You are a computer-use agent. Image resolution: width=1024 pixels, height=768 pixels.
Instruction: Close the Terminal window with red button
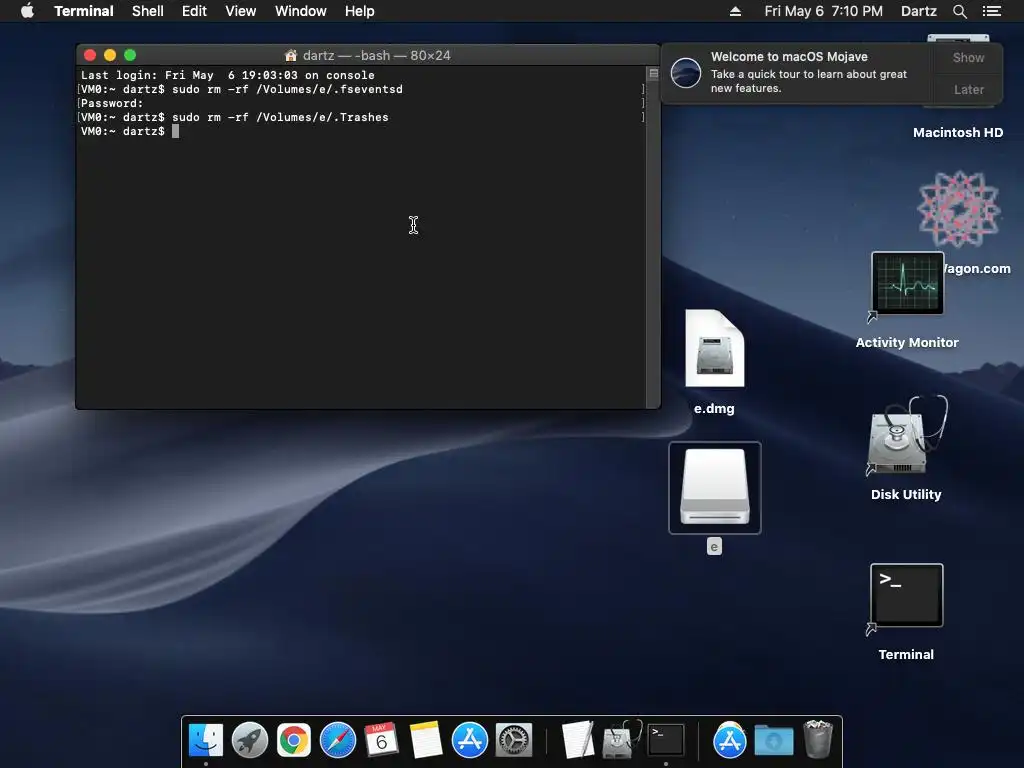90,56
